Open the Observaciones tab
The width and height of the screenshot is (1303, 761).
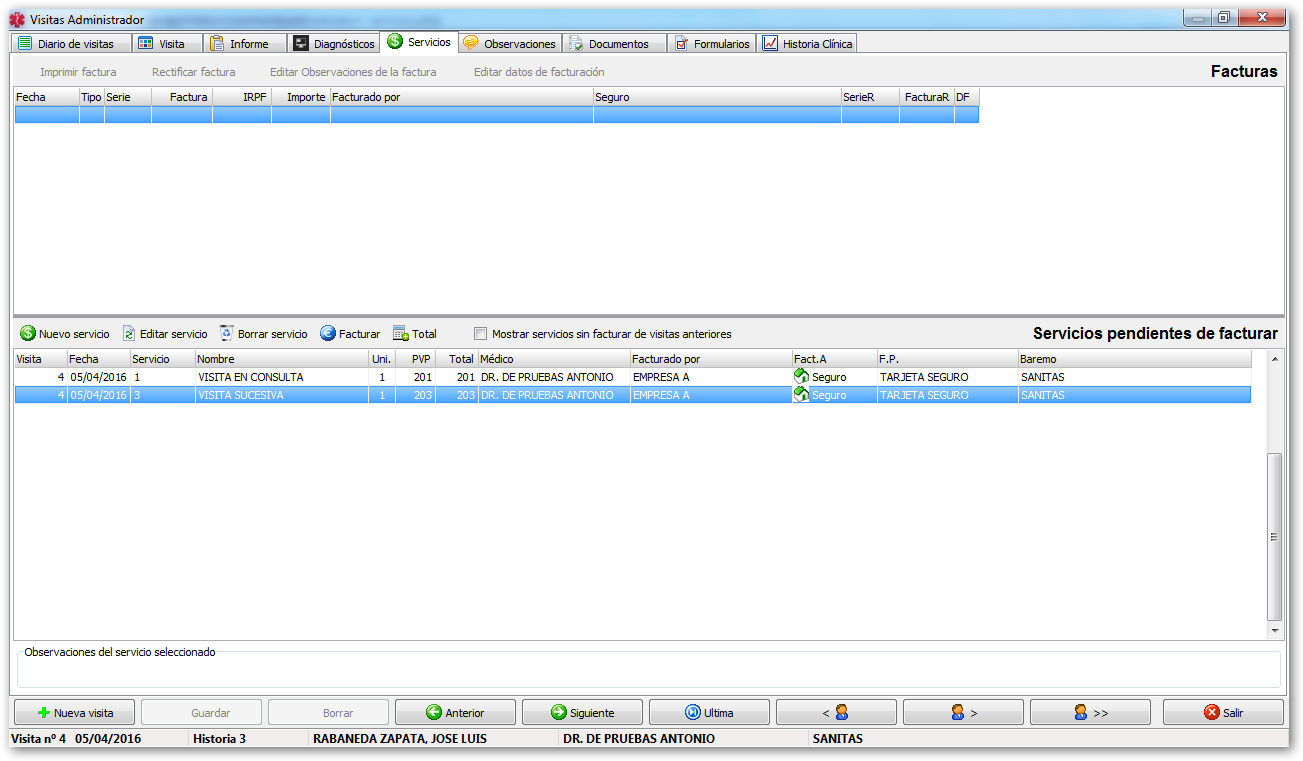click(x=510, y=44)
